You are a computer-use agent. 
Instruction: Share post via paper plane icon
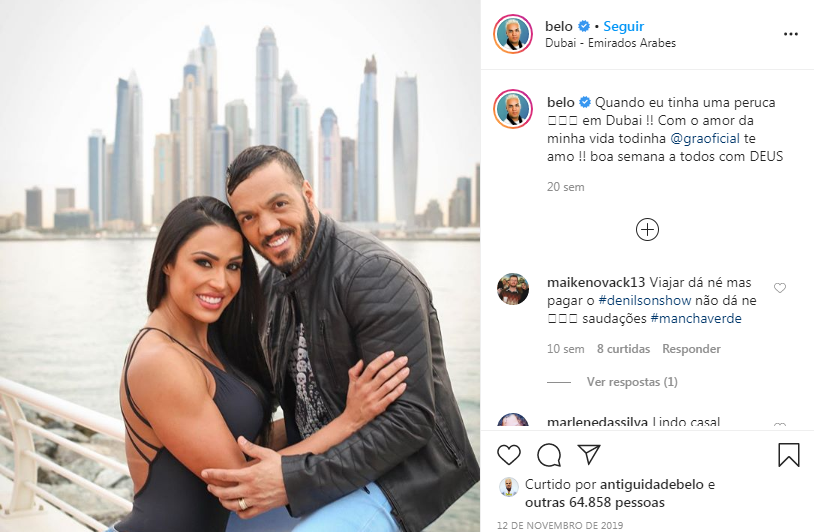point(589,455)
